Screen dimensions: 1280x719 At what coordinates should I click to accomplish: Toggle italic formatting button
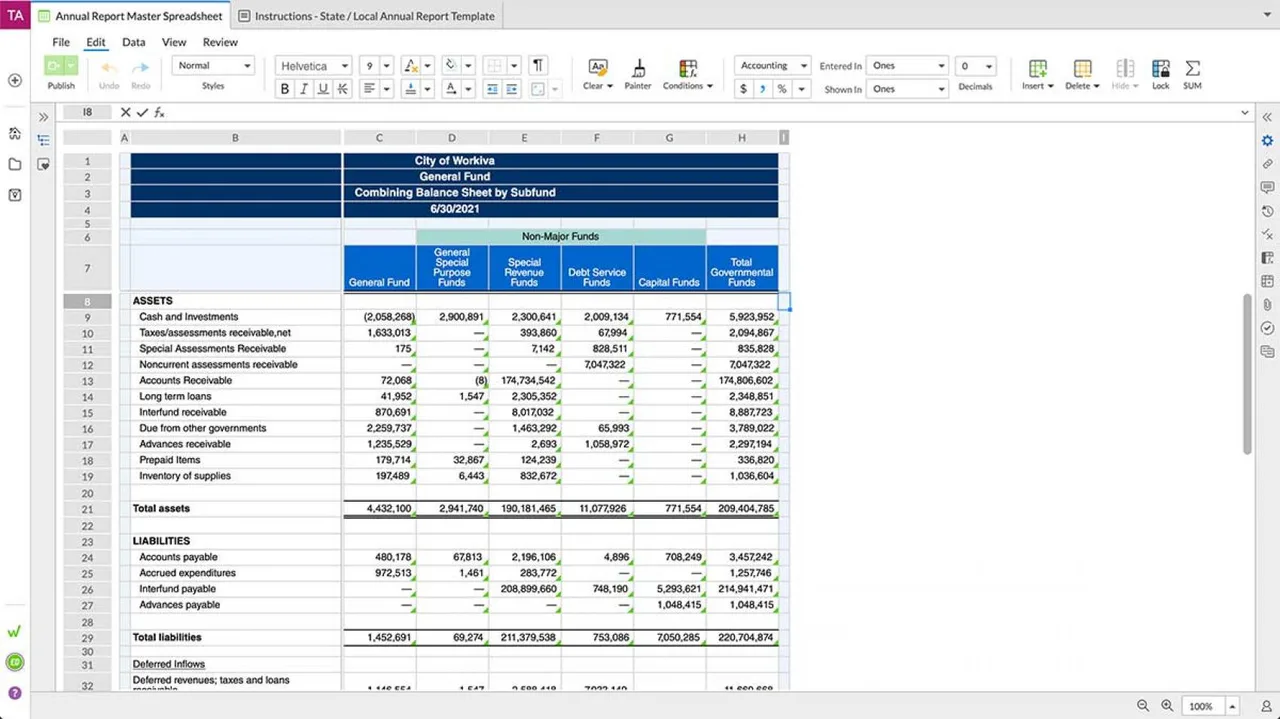[x=304, y=89]
